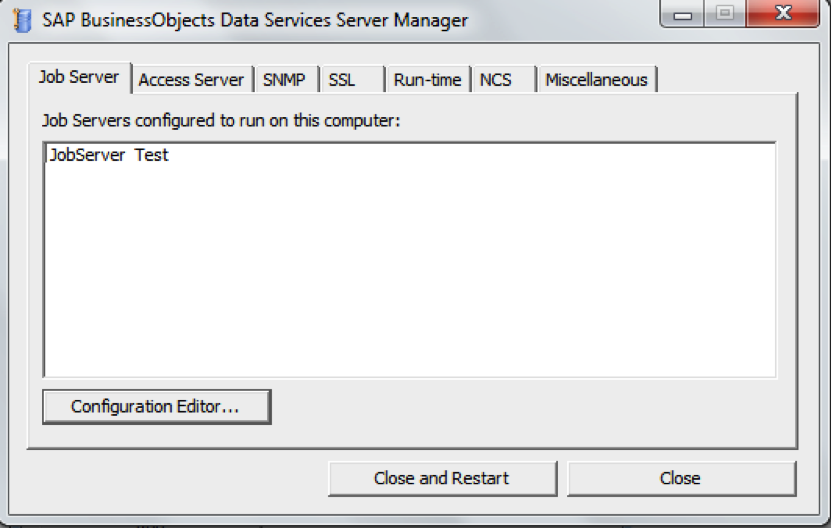The image size is (832, 529).
Task: Select JobServer_Test in the list
Action: point(109,155)
